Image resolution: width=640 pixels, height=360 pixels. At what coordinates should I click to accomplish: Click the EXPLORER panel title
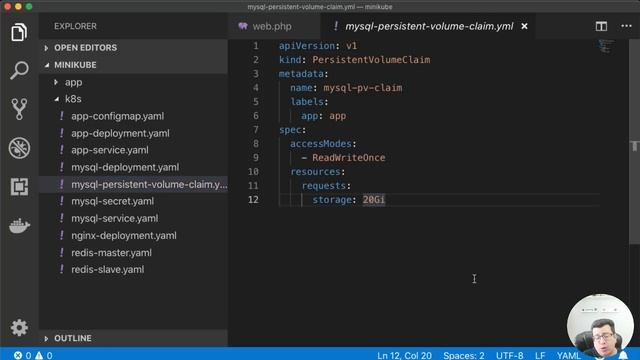76,26
